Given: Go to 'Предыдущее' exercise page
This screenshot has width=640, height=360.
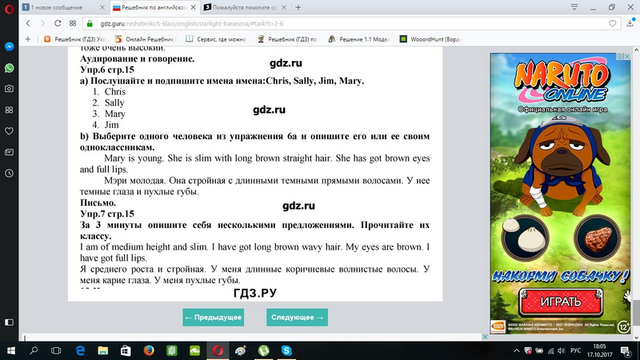Looking at the screenshot, I should pos(213,317).
